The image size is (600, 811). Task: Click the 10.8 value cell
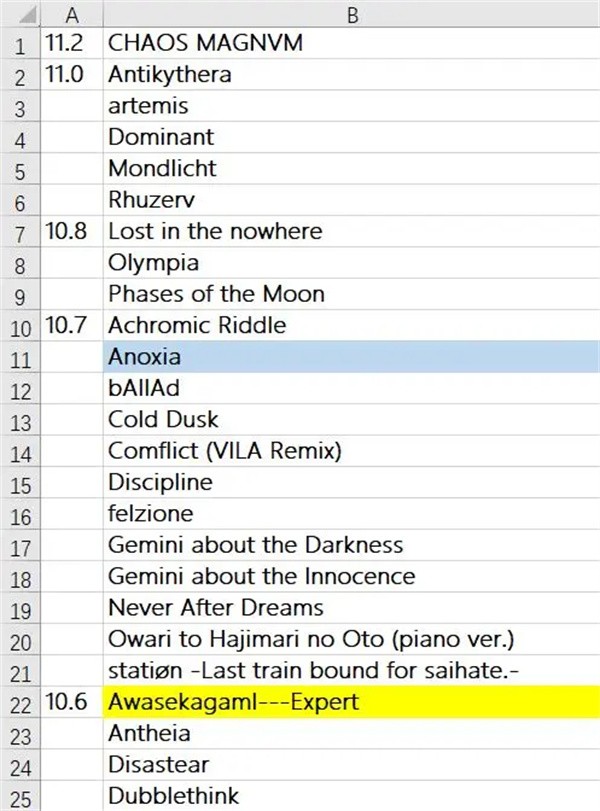click(x=72, y=231)
